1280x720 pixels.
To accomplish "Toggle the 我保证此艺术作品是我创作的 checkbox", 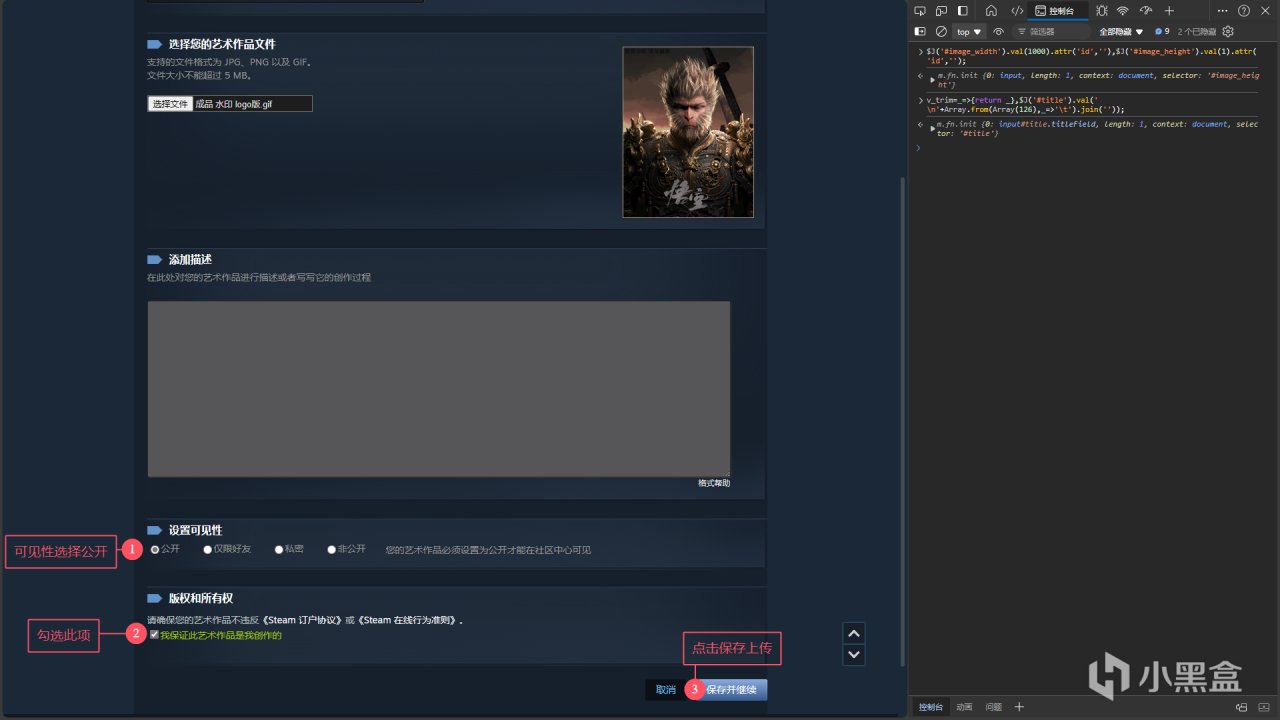I will point(154,635).
